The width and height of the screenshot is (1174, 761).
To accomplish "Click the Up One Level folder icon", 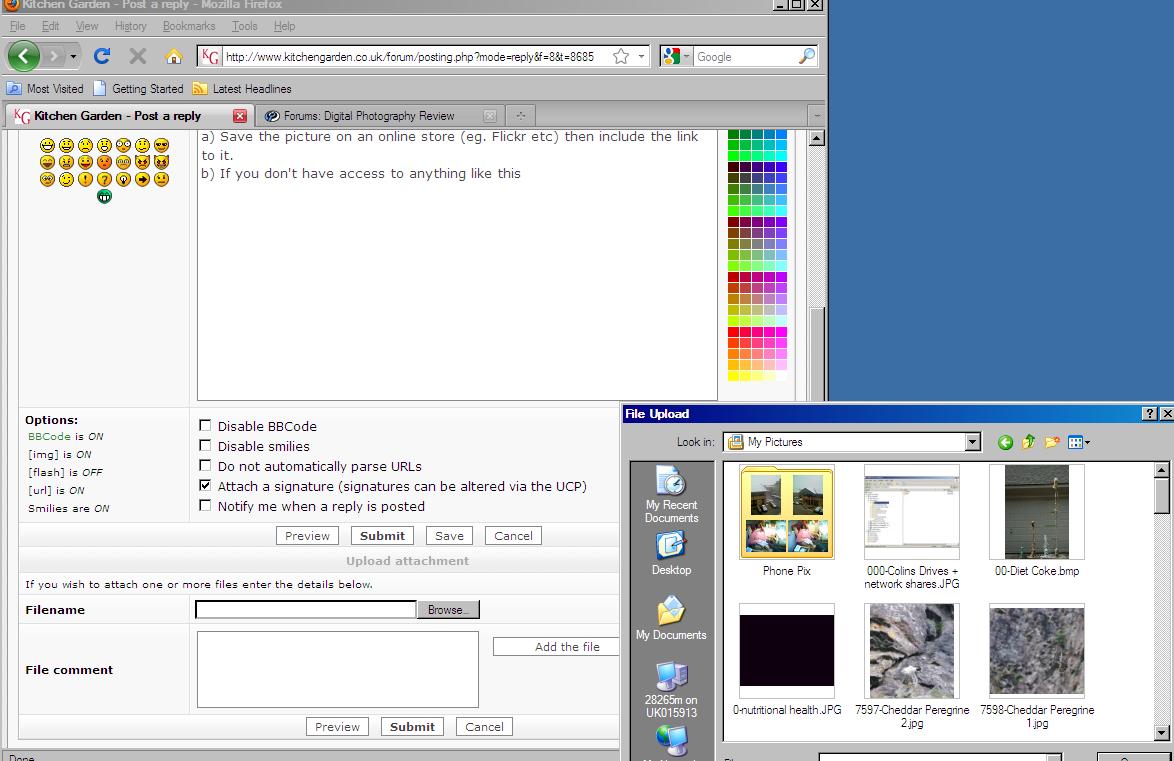I will tap(1028, 442).
